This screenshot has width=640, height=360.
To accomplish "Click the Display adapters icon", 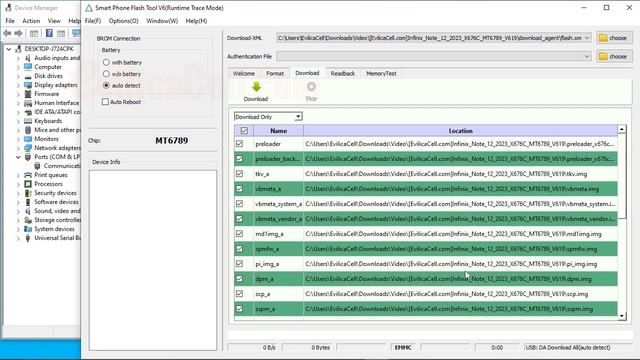I will [x=28, y=85].
